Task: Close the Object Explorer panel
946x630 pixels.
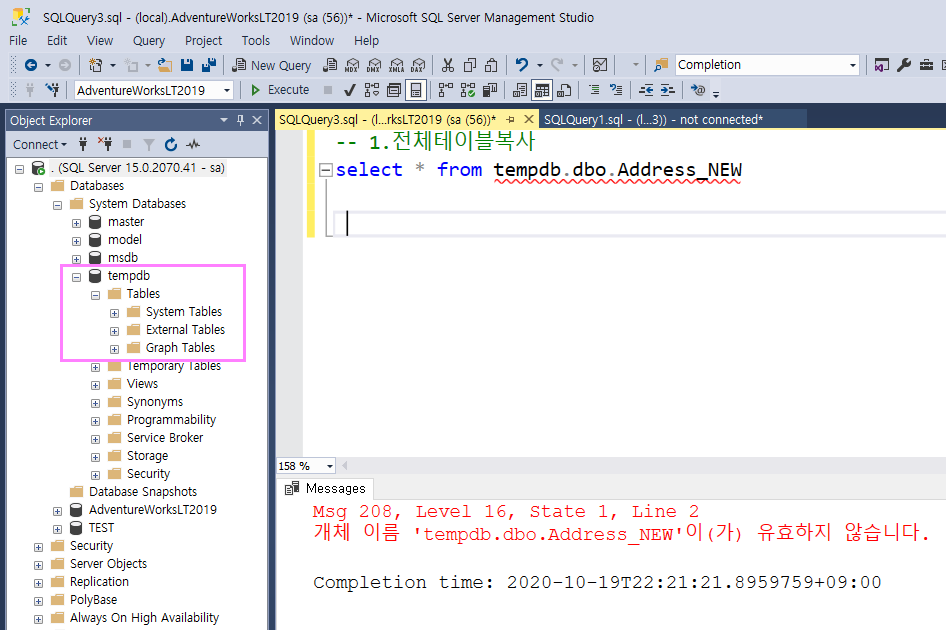Action: [257, 120]
